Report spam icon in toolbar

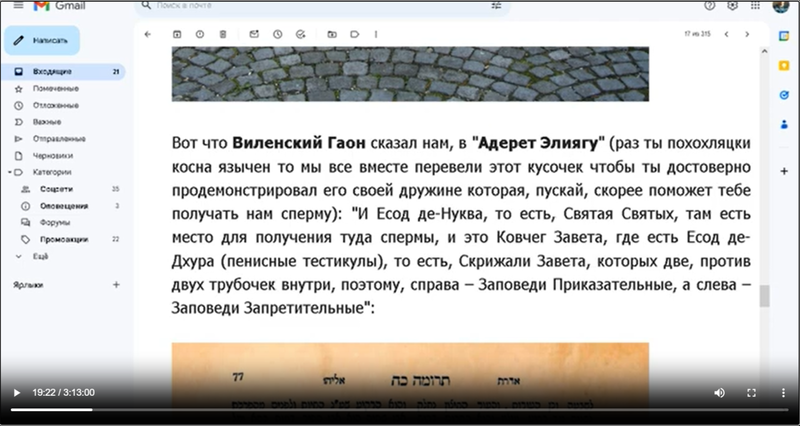click(199, 34)
